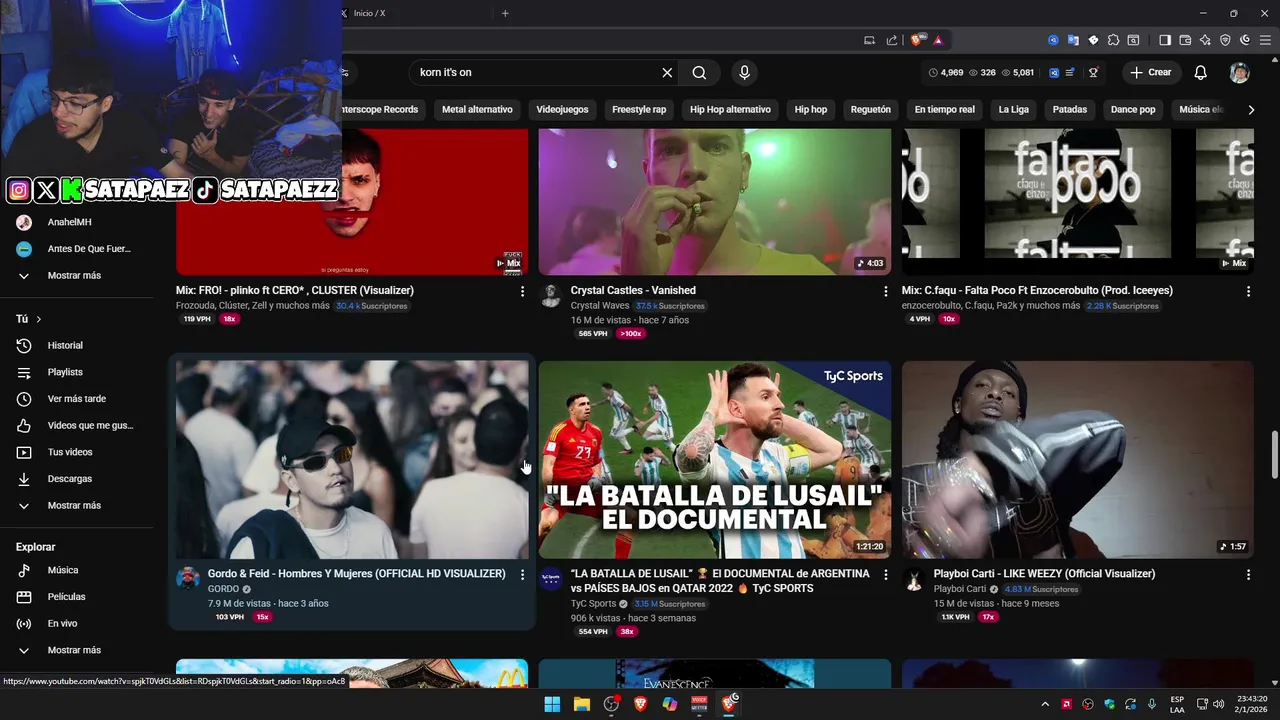Start voice search with the microphone icon
The height and width of the screenshot is (720, 1280).
744,72
